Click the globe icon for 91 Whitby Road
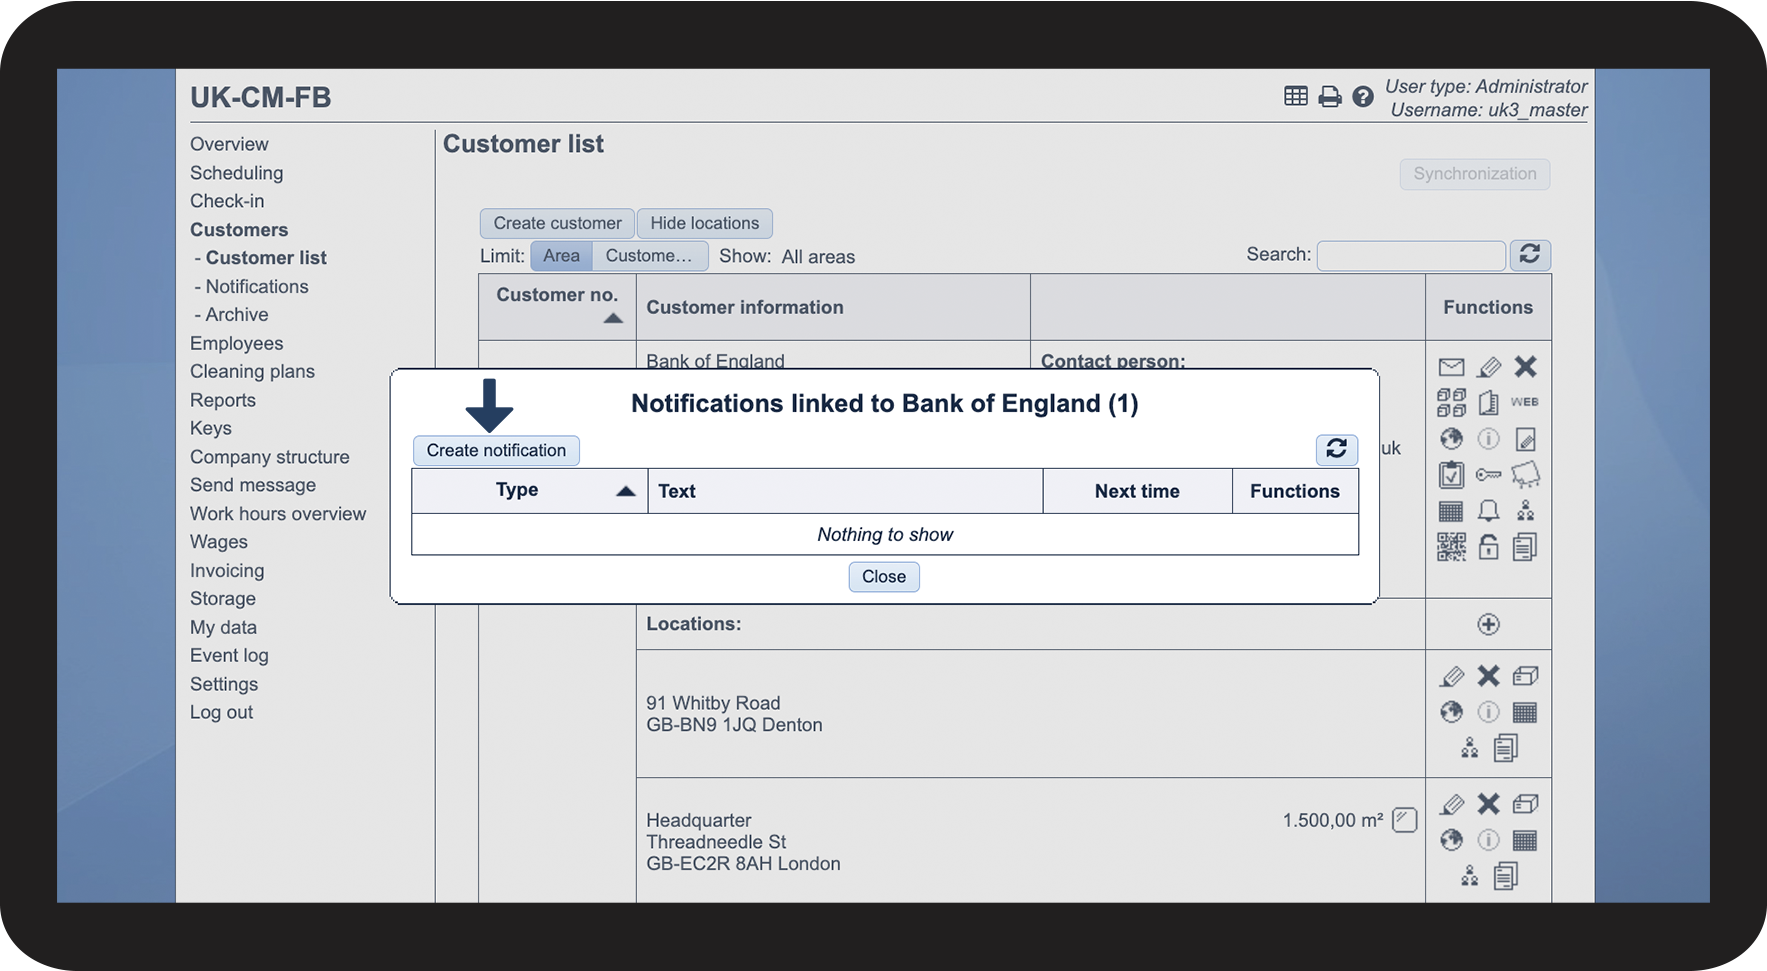This screenshot has height=971, width=1767. (x=1451, y=712)
